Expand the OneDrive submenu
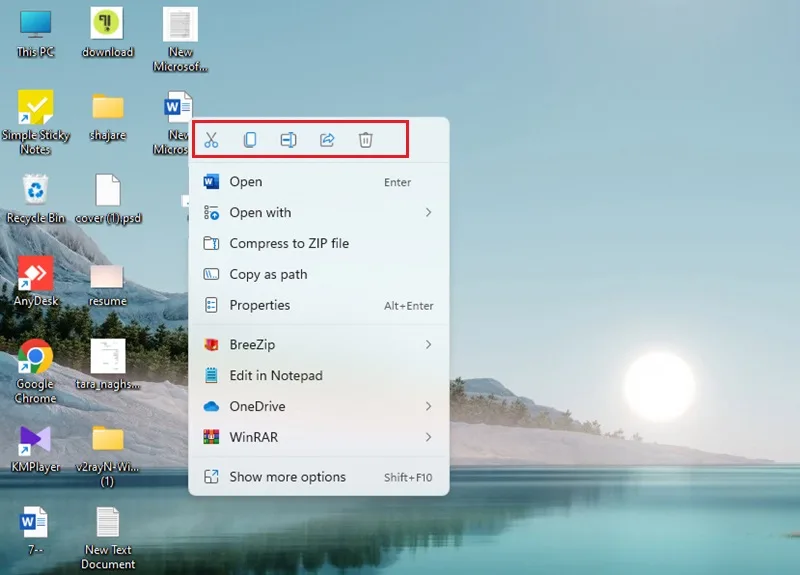Image resolution: width=800 pixels, height=575 pixels. [x=319, y=407]
